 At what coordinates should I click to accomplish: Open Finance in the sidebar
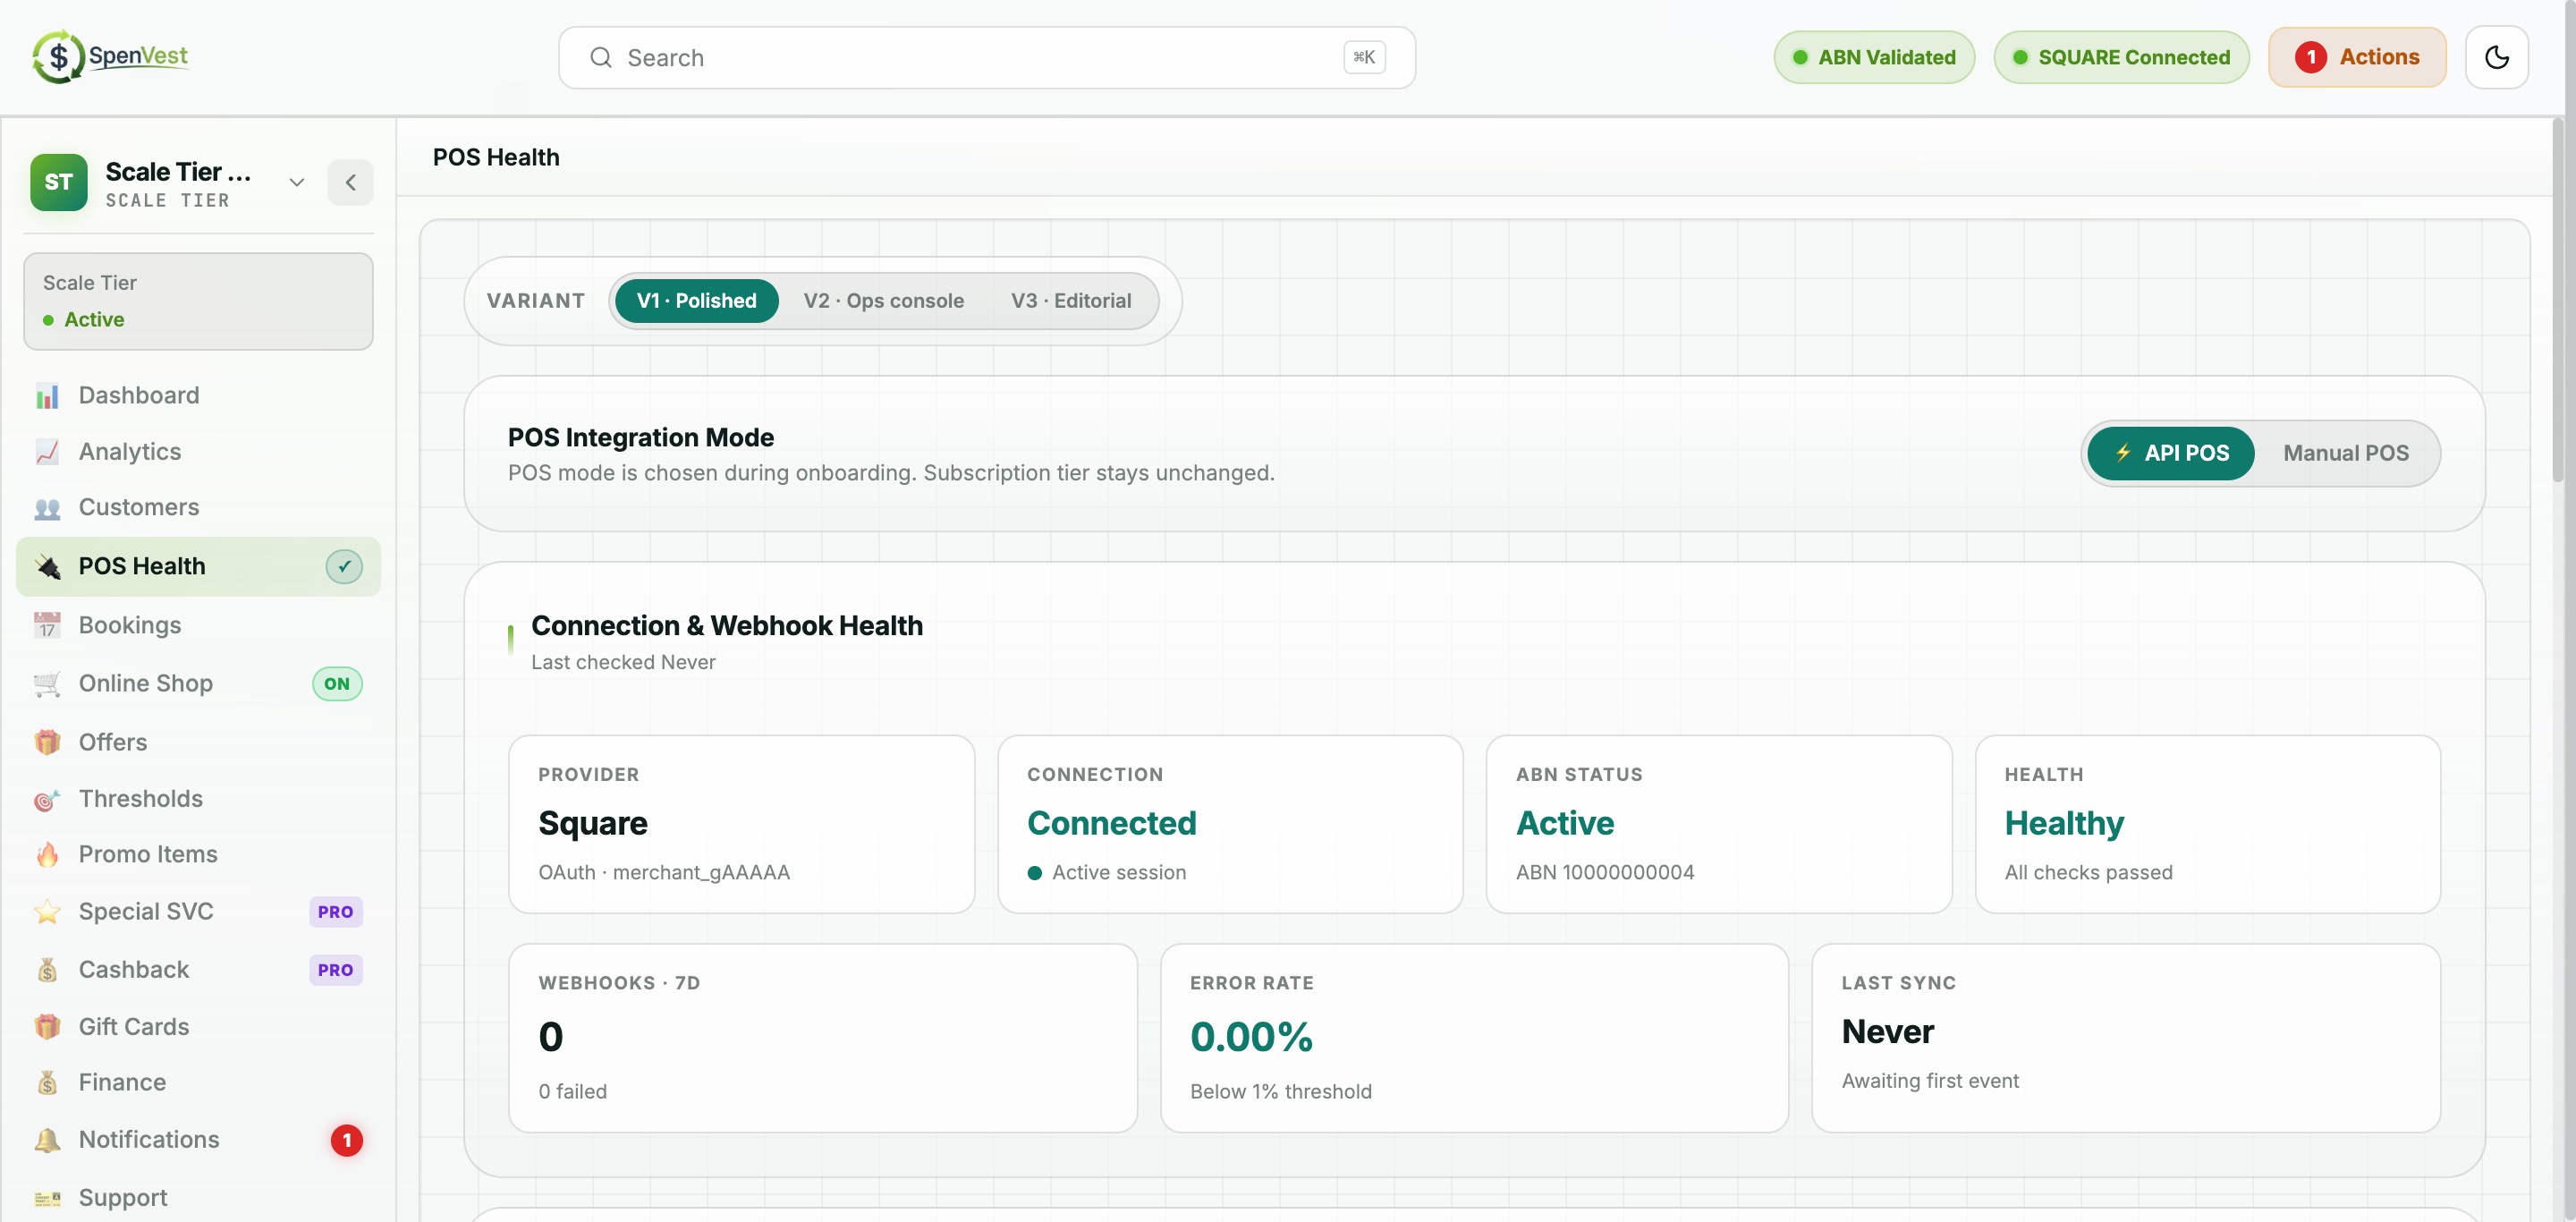[198, 1083]
